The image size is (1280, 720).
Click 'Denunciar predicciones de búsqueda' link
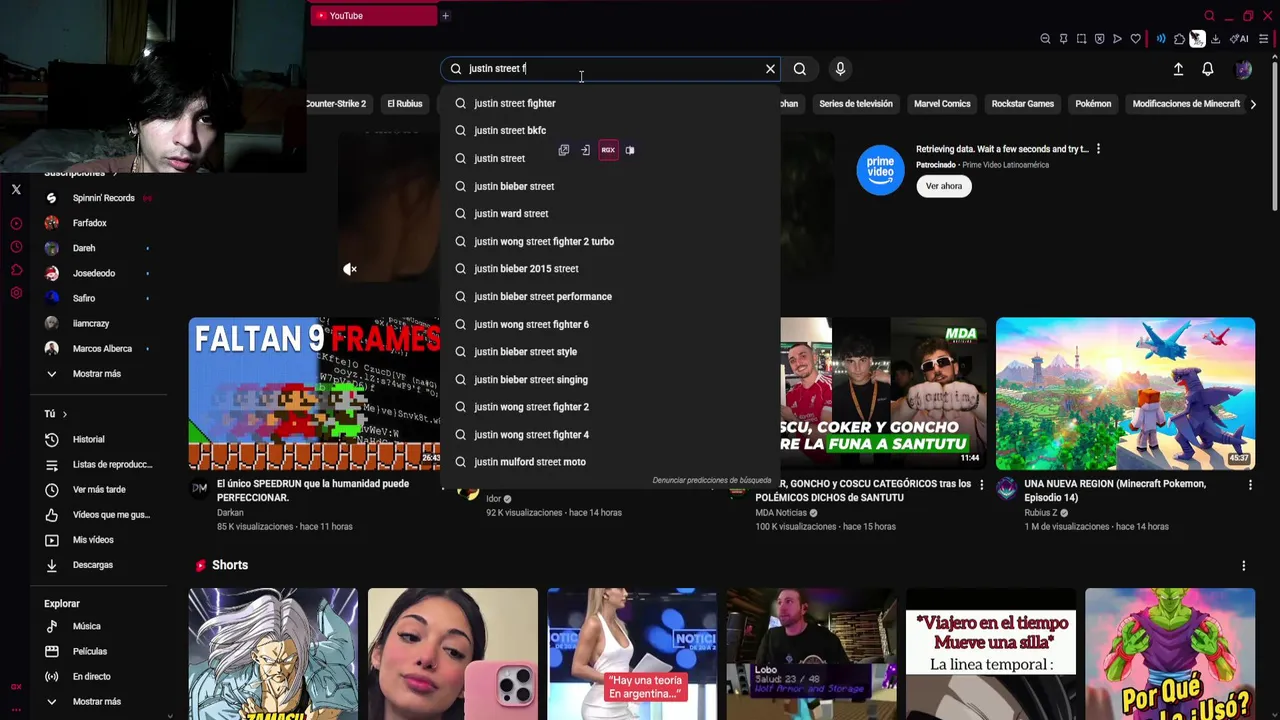[x=712, y=480]
